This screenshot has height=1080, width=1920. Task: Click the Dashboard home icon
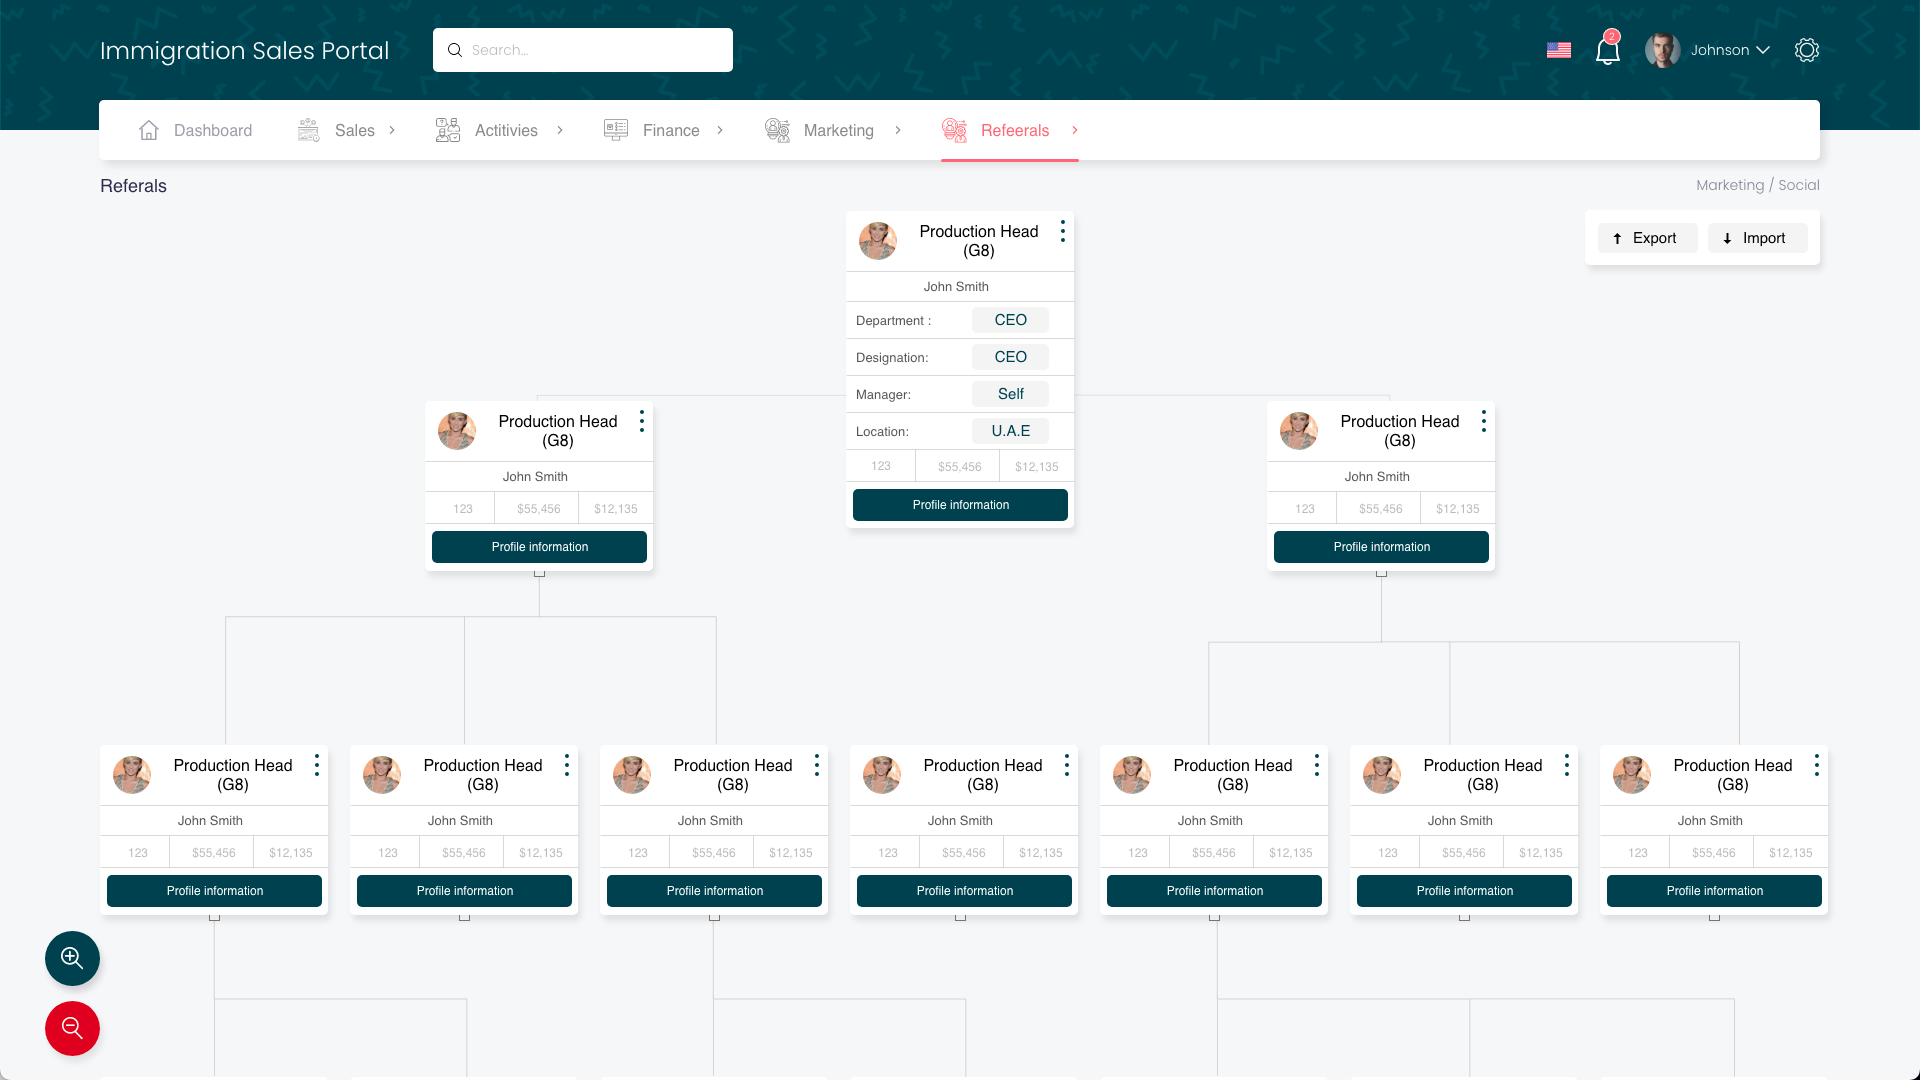pyautogui.click(x=149, y=130)
